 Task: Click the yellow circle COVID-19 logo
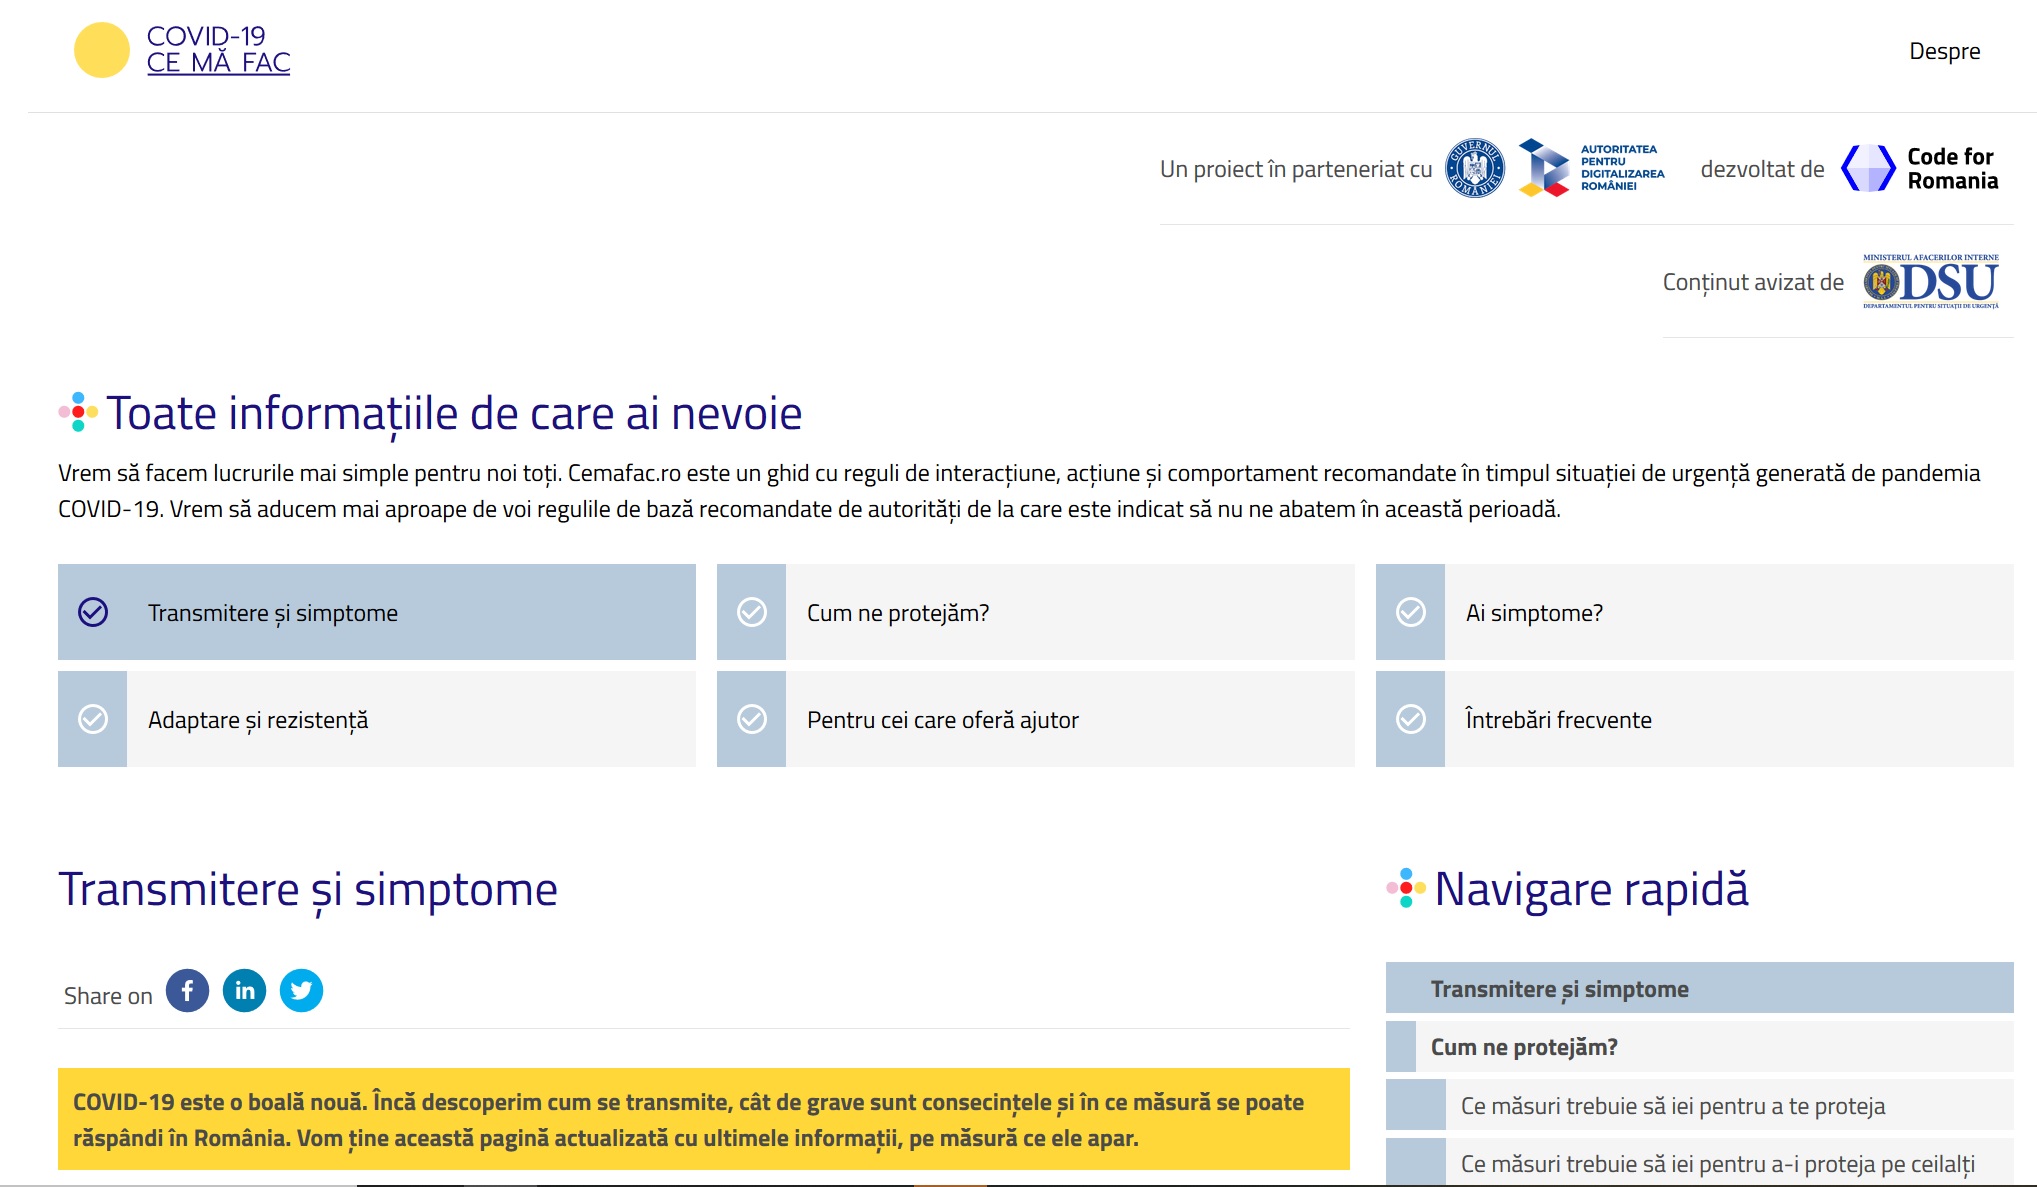[x=102, y=50]
